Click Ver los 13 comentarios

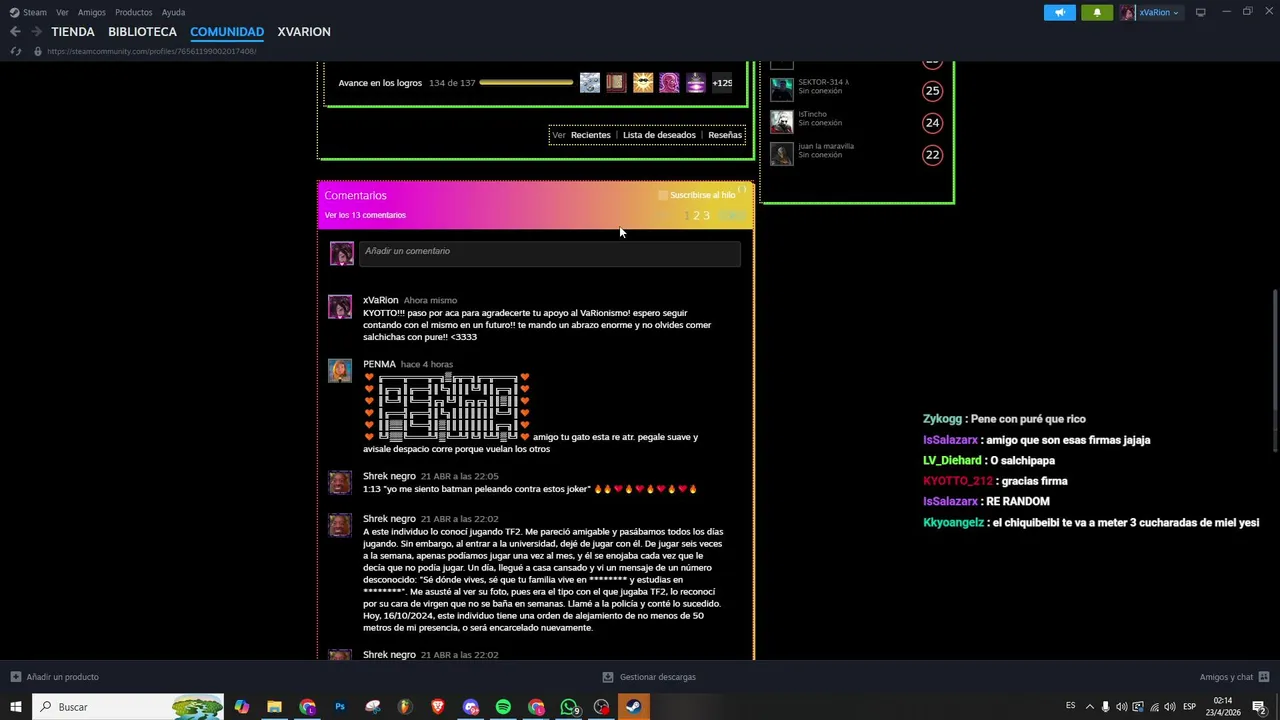pyautogui.click(x=365, y=215)
